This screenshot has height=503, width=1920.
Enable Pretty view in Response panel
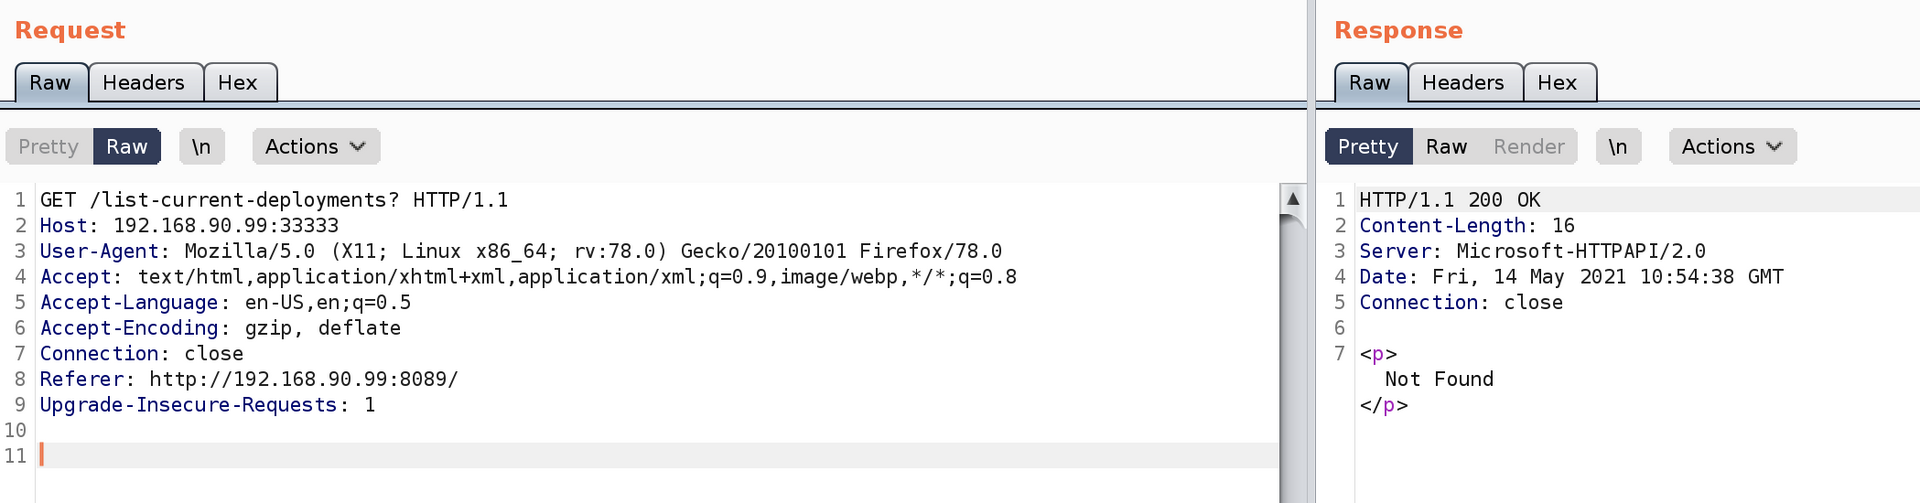click(x=1368, y=146)
